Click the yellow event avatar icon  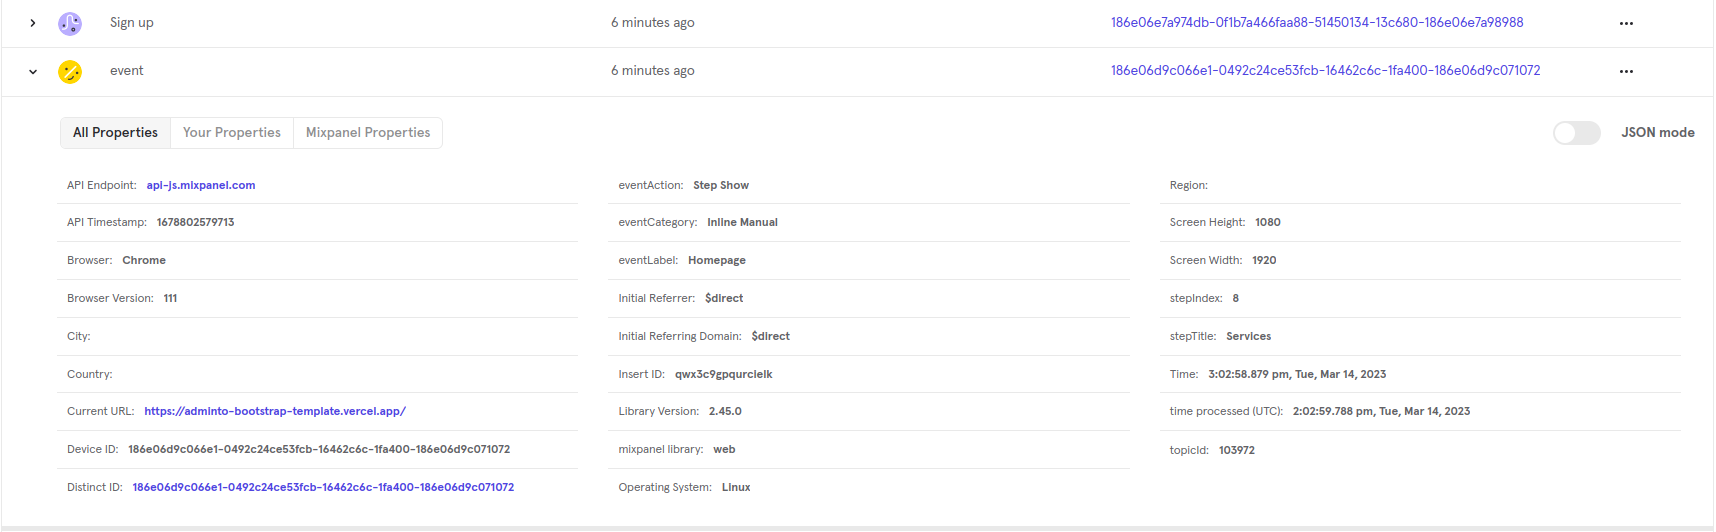coord(70,71)
